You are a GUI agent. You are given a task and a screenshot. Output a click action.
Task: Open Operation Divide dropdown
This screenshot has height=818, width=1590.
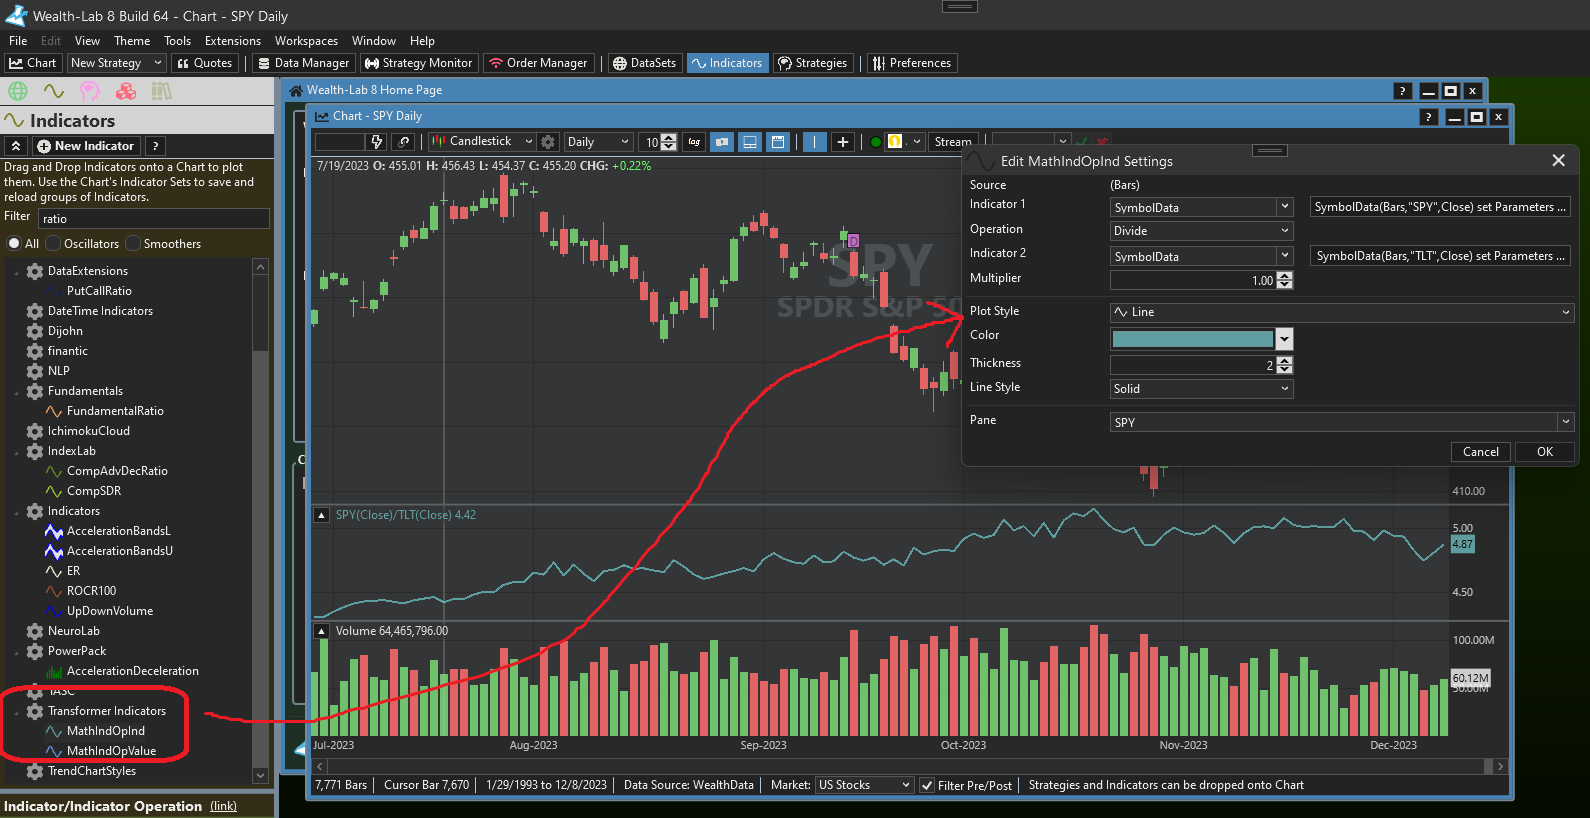click(x=1202, y=231)
